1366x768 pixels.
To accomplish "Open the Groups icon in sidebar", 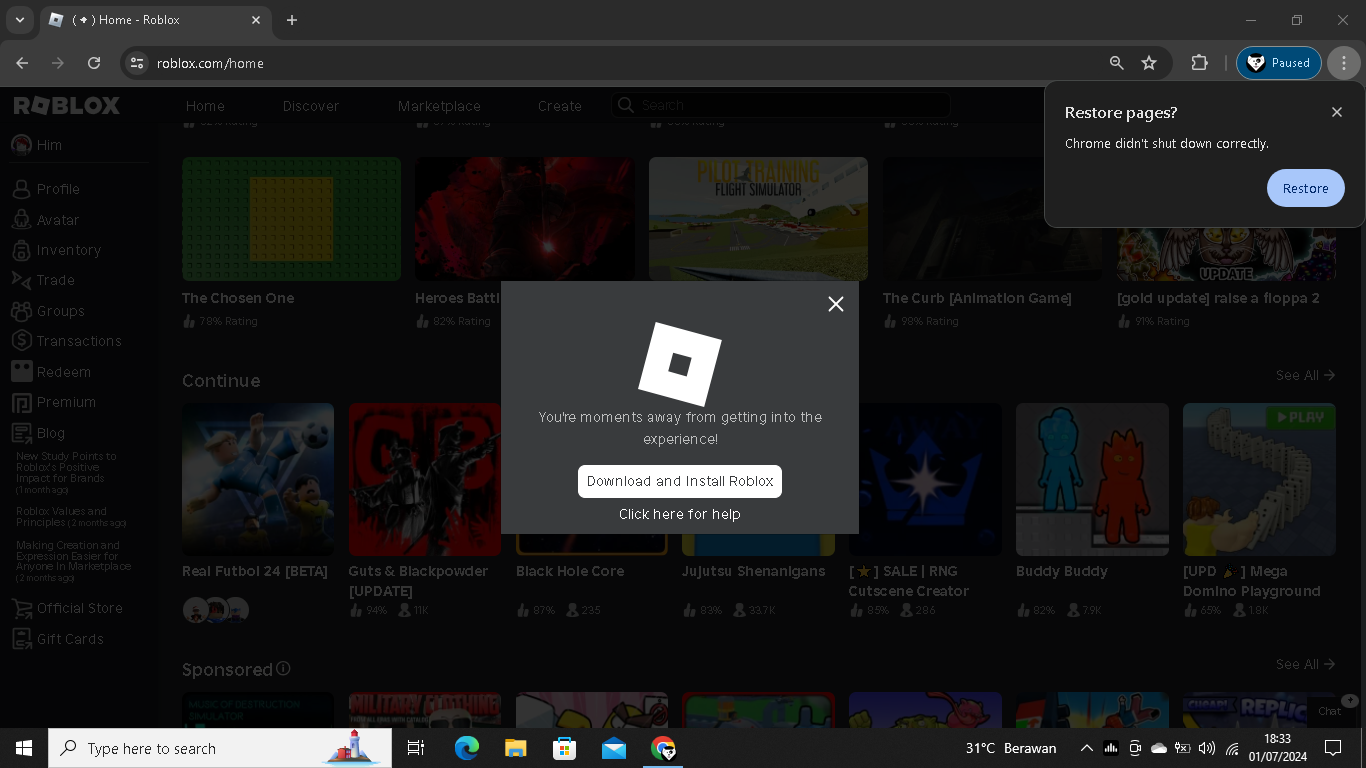I will [x=21, y=311].
